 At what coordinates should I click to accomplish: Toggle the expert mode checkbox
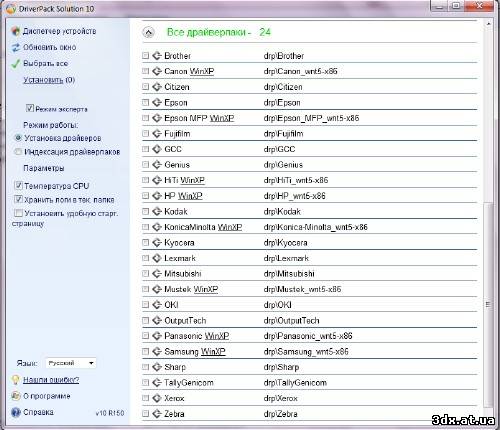pyautogui.click(x=30, y=108)
